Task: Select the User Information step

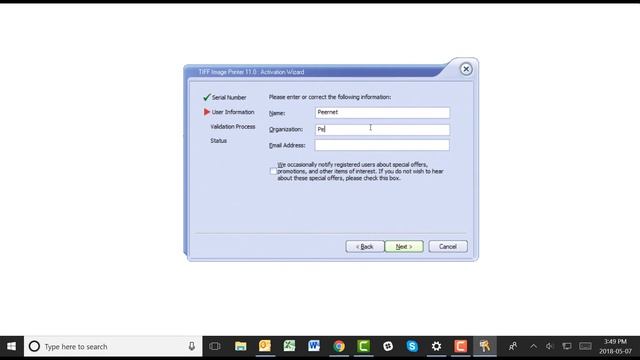Action: [233, 112]
